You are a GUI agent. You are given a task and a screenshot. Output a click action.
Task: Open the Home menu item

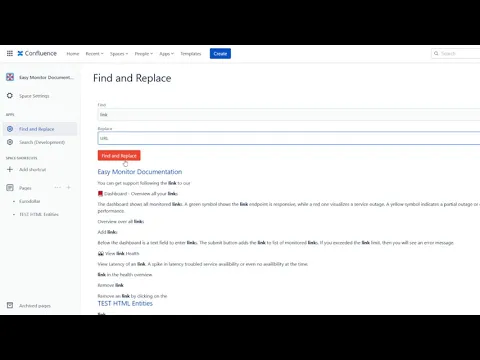[73, 54]
